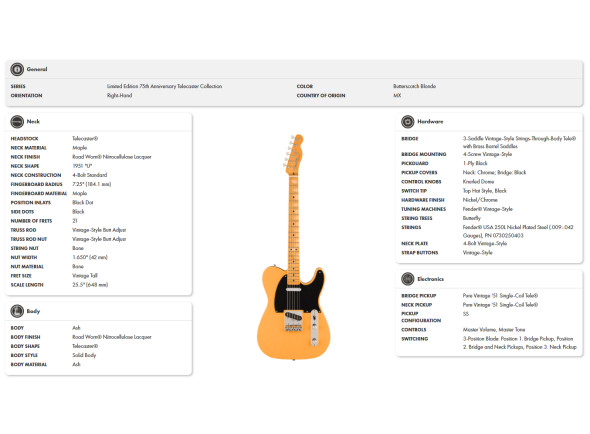Click the BODY FINISH label
This screenshot has width=590, height=434.
(25, 337)
